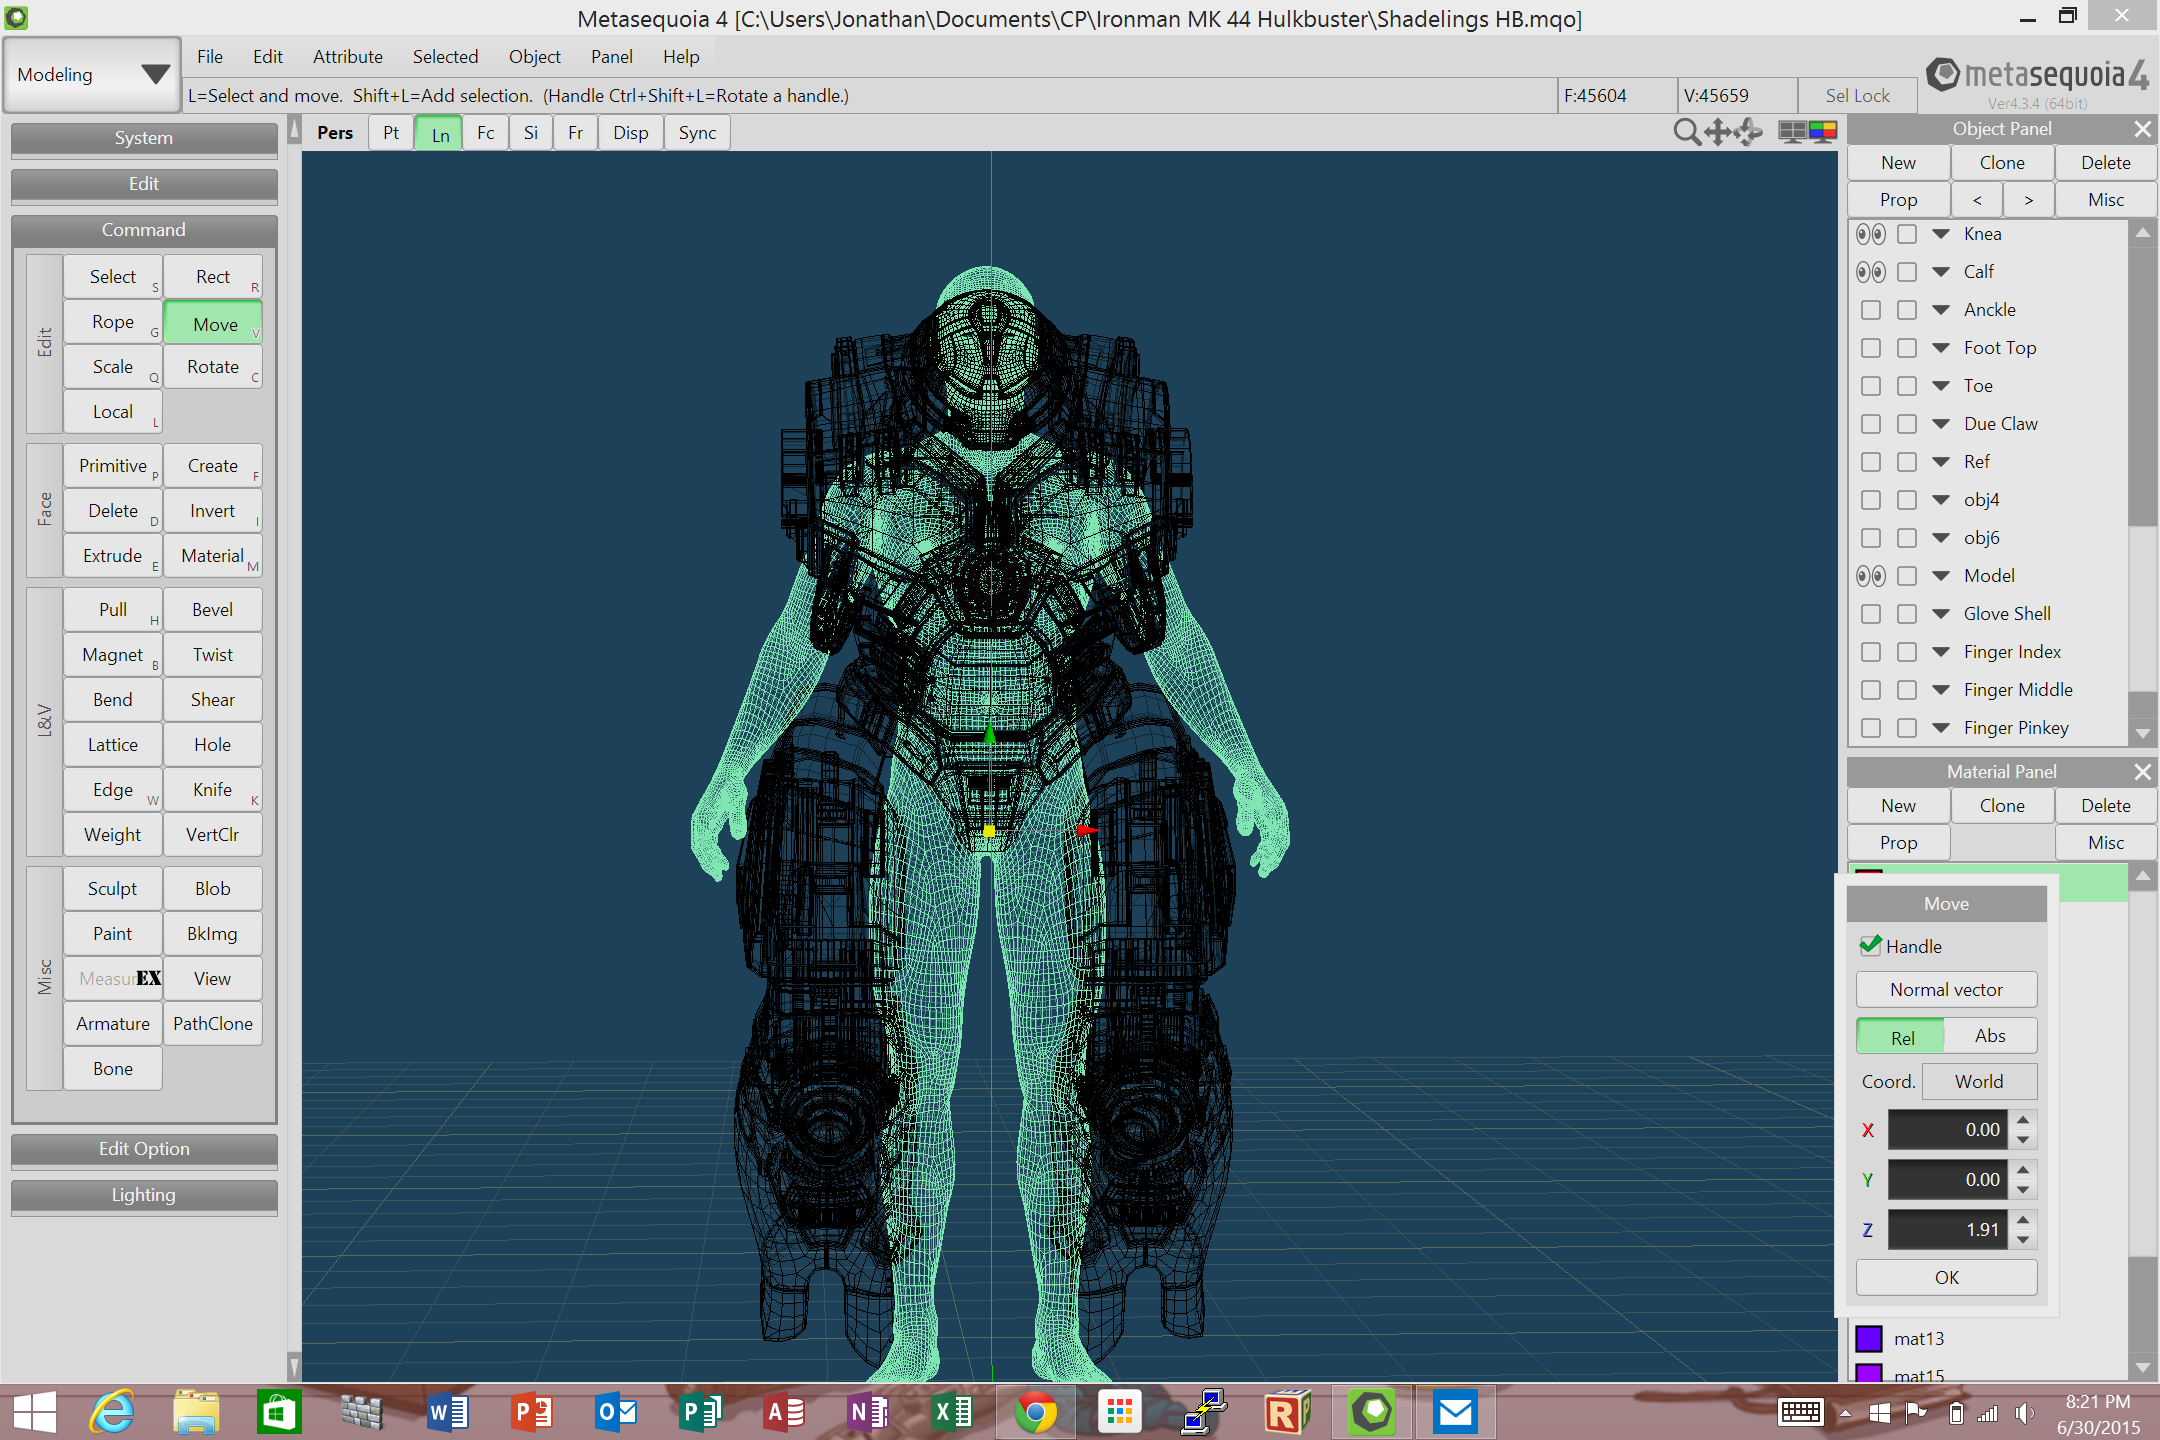
Task: Click the Sel Lock button
Action: pos(1857,96)
